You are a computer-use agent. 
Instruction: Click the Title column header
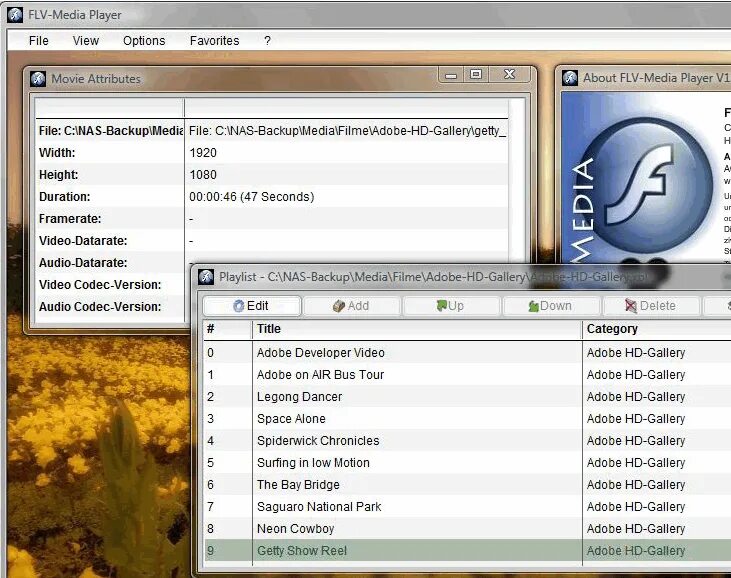[417, 329]
